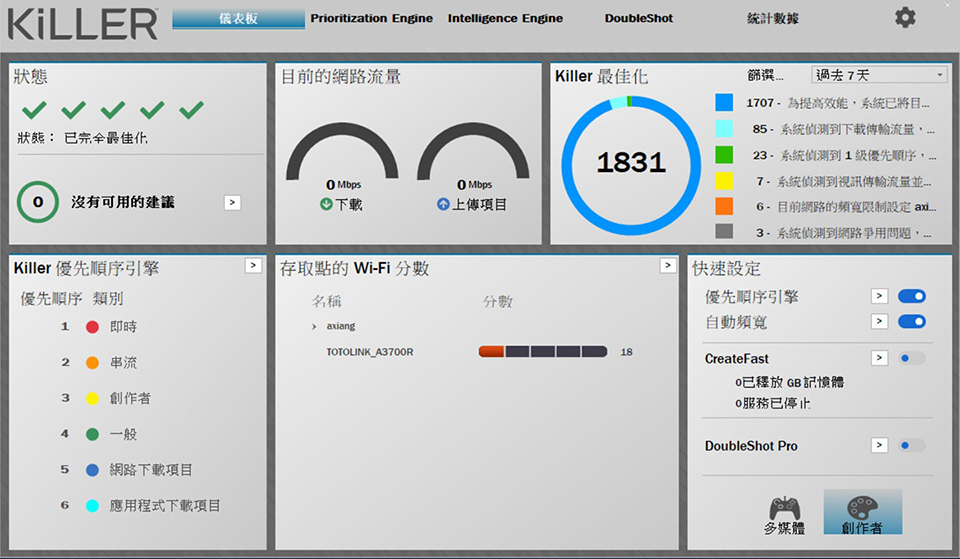The image size is (960, 559).
Task: Click the 名稱 column header
Action: click(x=326, y=301)
